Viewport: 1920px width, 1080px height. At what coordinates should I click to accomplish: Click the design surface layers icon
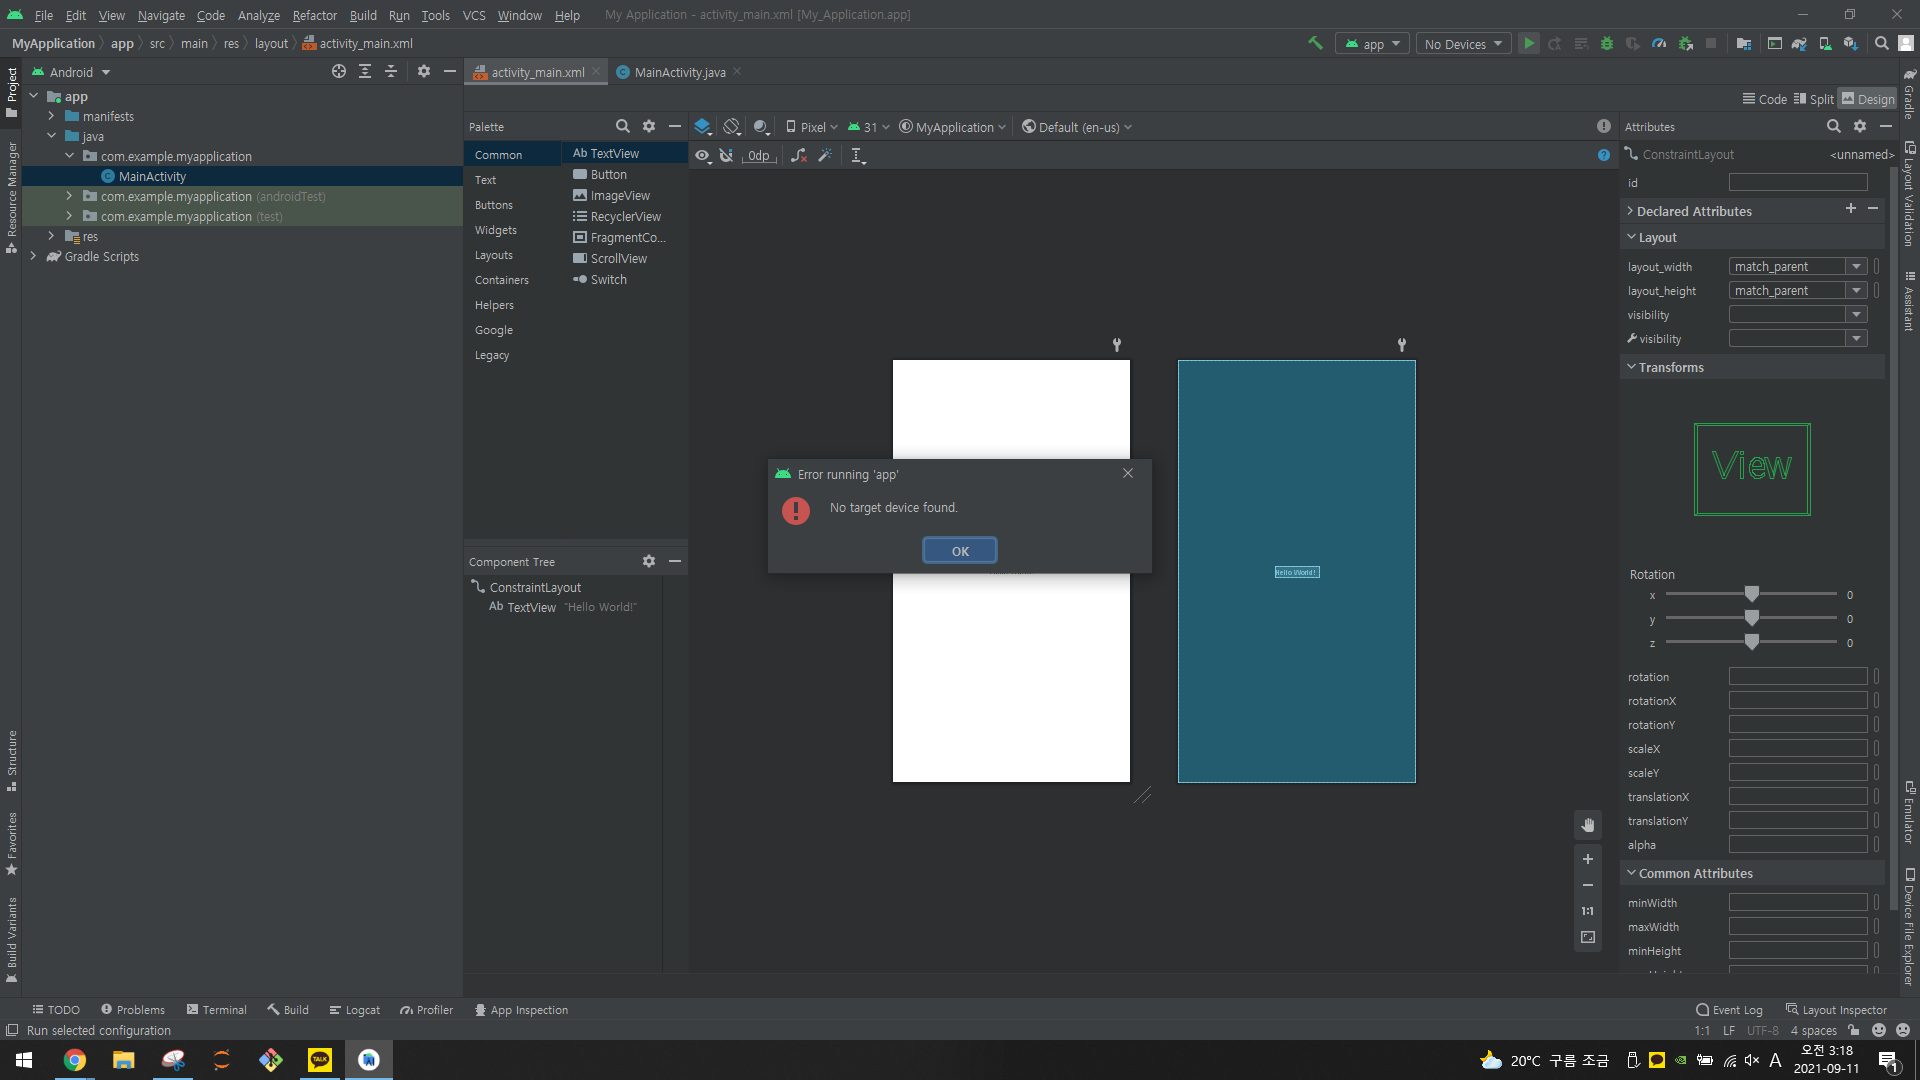coord(702,127)
